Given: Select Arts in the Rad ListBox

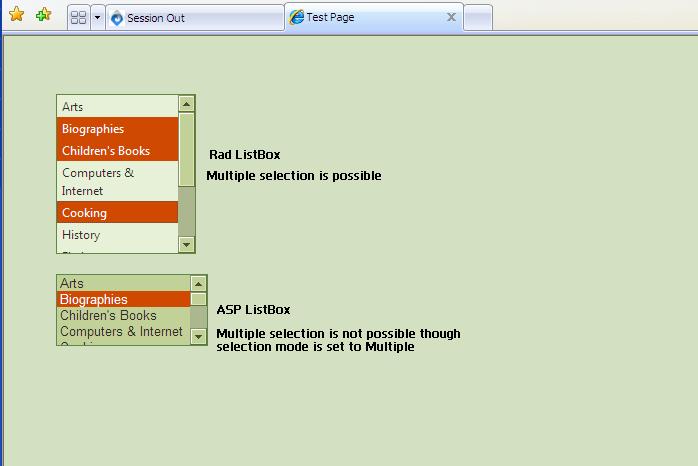Looking at the screenshot, I should pyautogui.click(x=118, y=106).
